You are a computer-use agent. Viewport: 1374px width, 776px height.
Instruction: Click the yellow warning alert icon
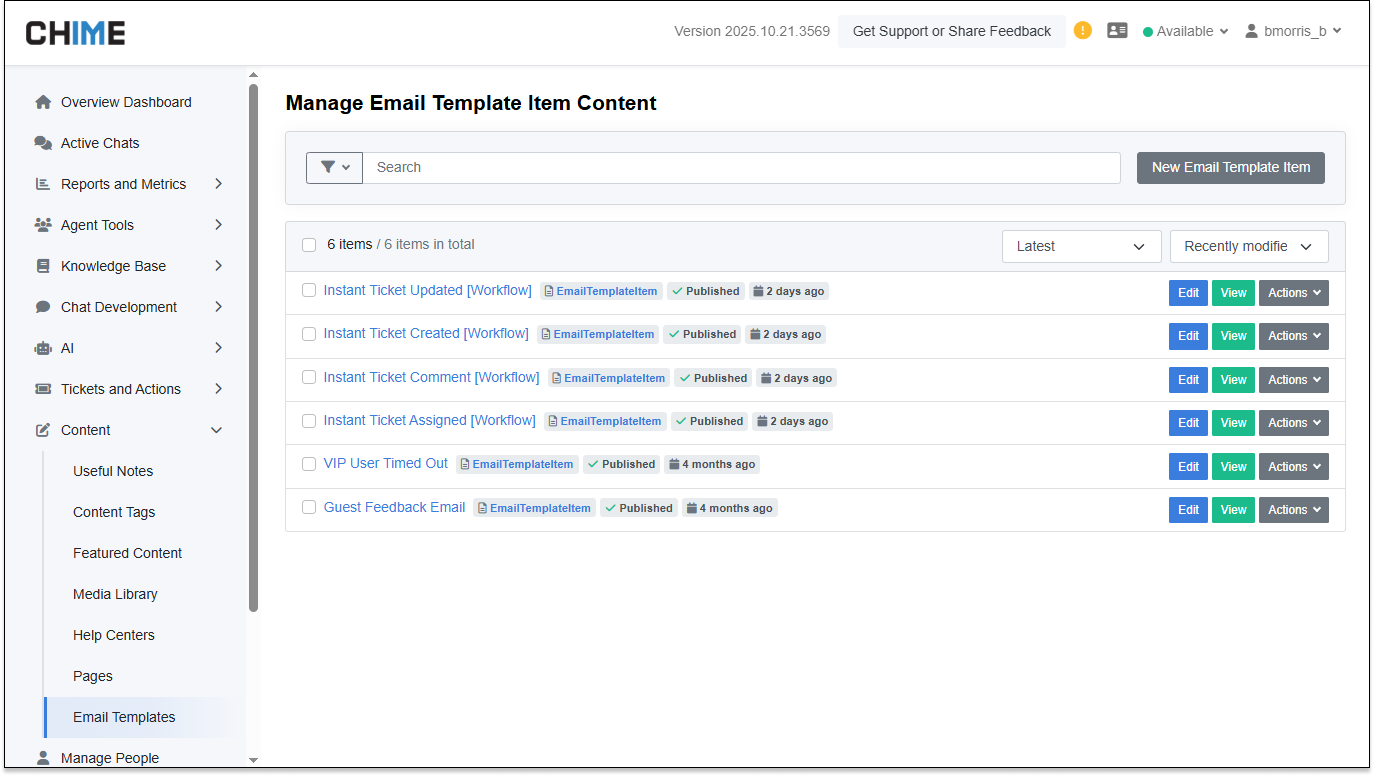click(1082, 31)
